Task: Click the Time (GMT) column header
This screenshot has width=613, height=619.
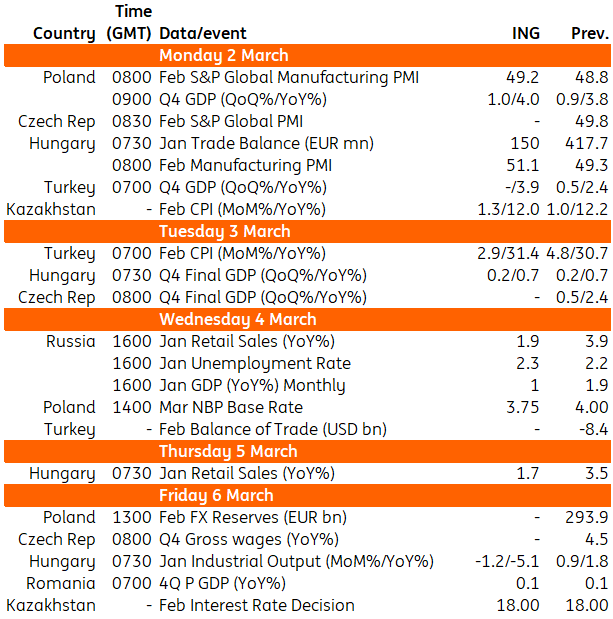Action: [129, 23]
